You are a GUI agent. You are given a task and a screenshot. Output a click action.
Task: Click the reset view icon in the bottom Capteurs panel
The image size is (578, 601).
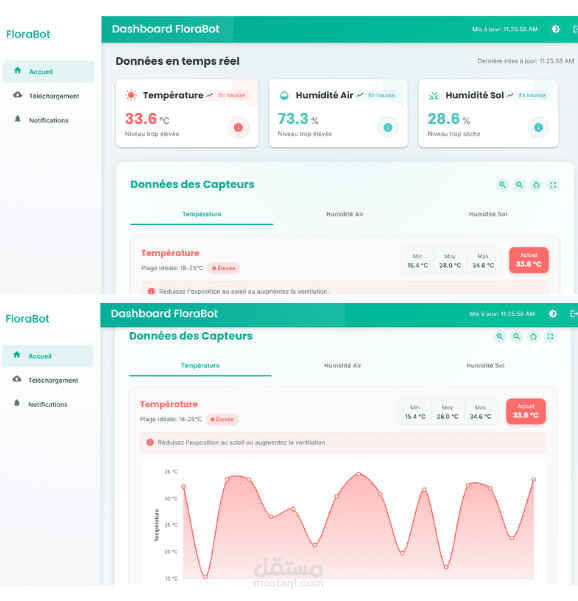coord(533,337)
